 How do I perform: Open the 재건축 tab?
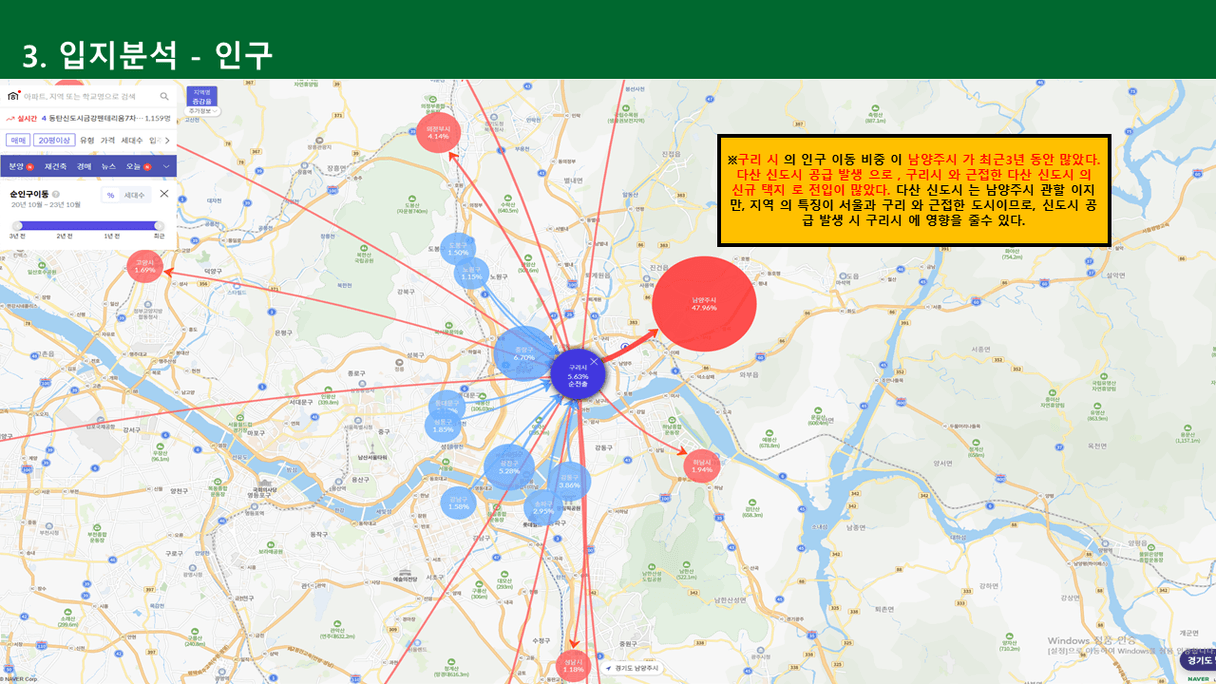tap(54, 166)
